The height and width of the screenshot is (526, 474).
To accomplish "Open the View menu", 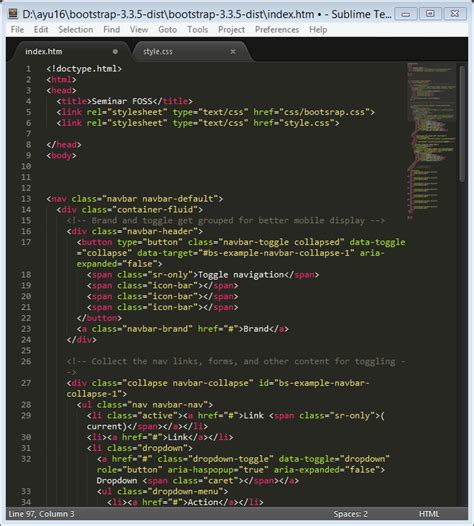I will (139, 30).
